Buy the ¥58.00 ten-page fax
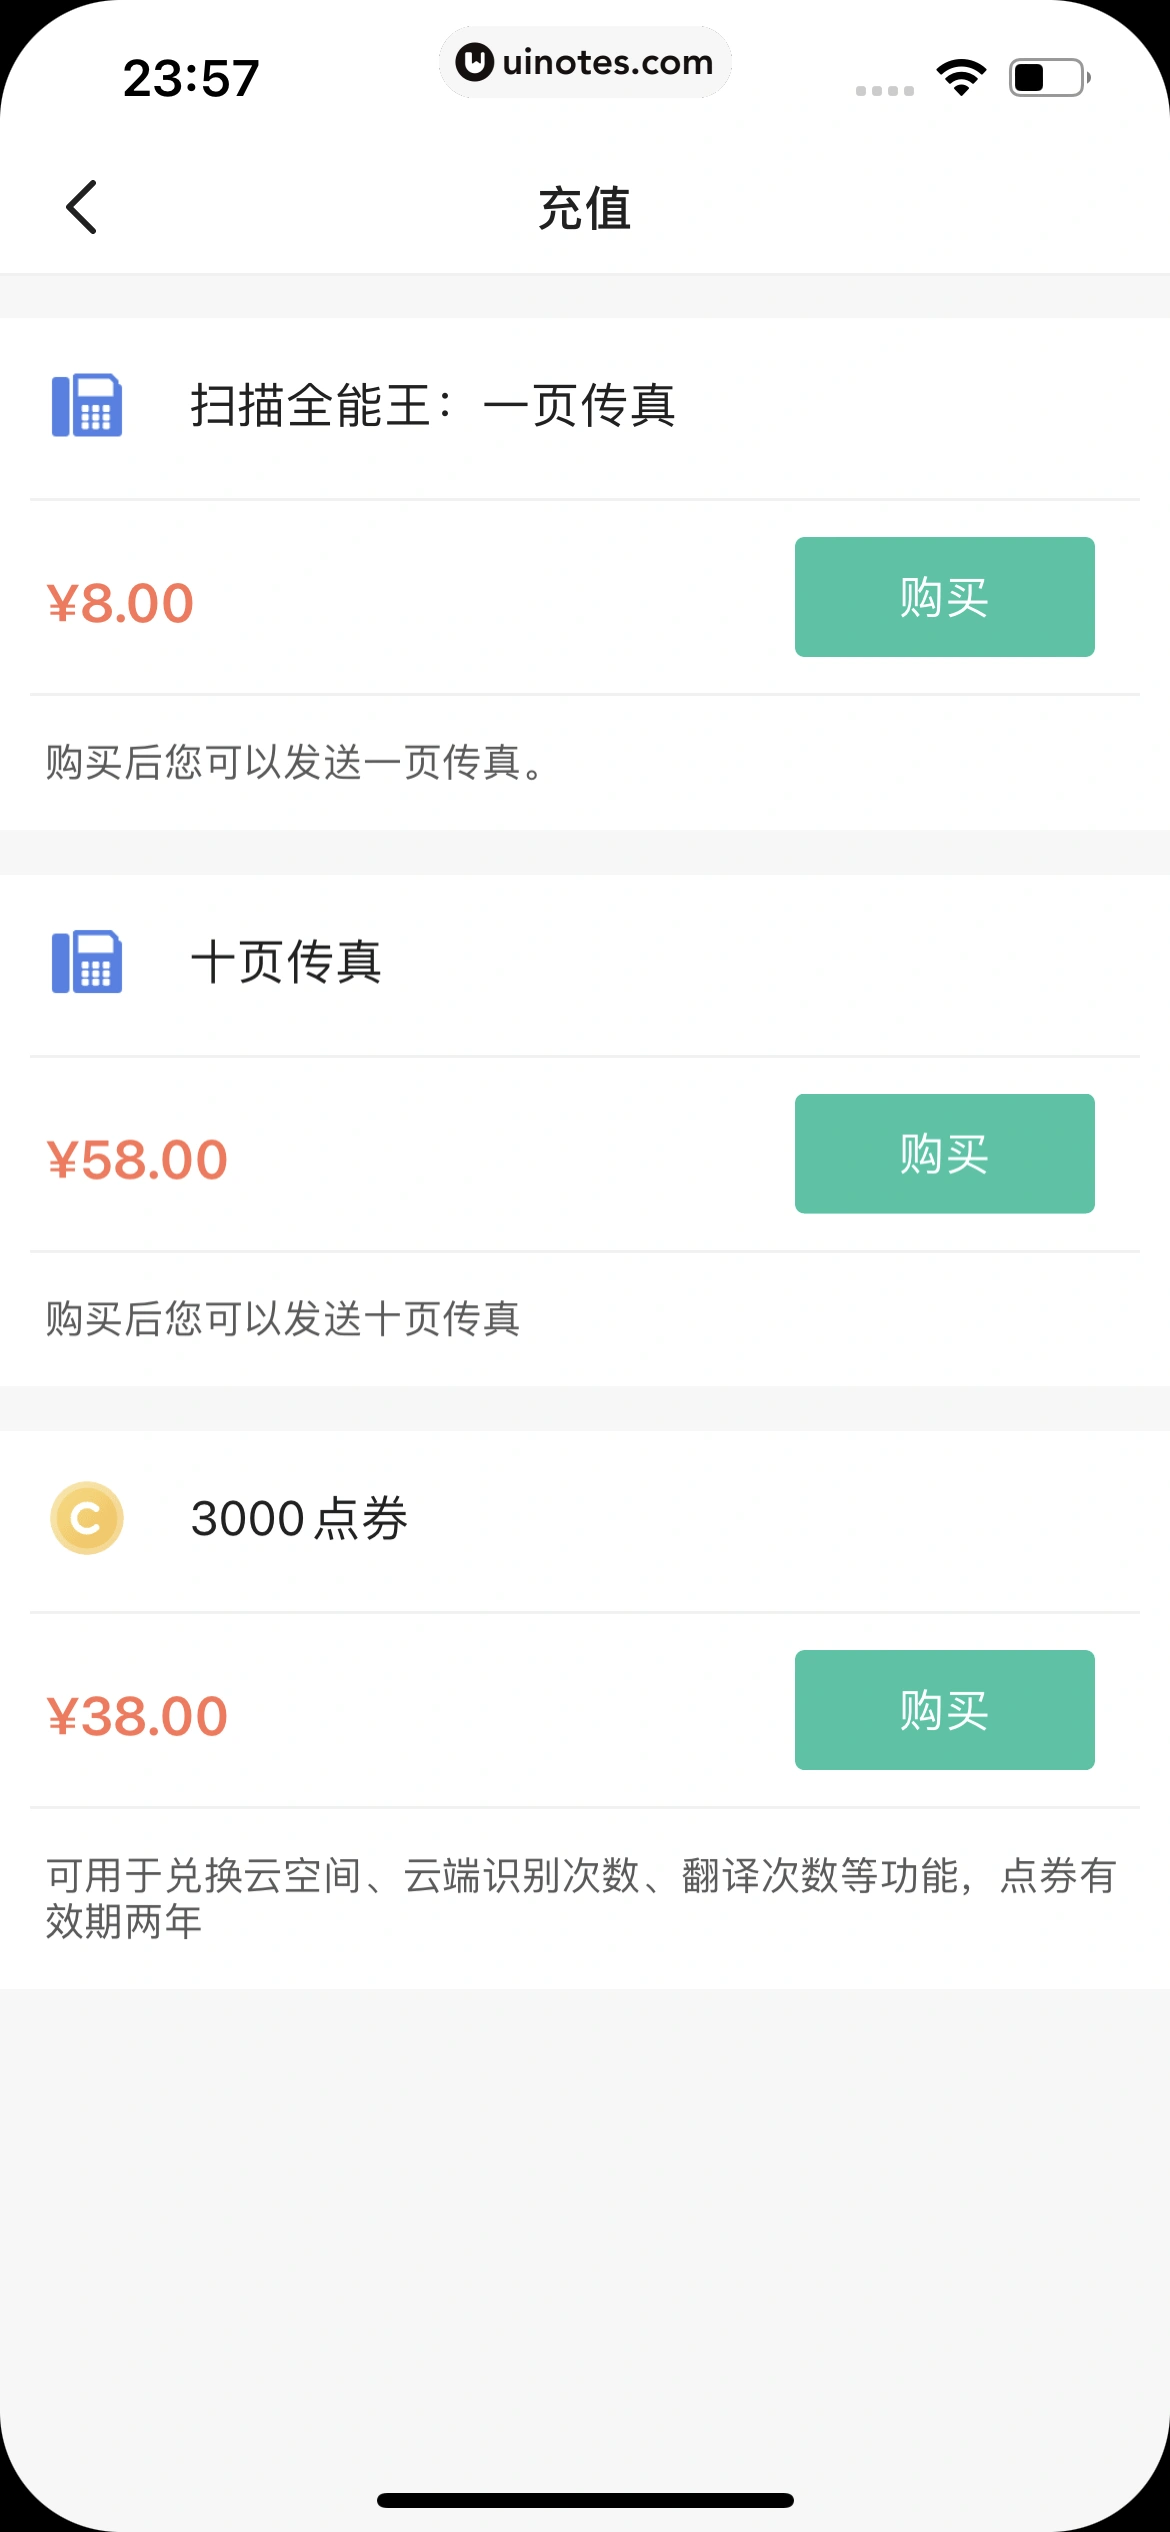1170x2532 pixels. 944,1154
